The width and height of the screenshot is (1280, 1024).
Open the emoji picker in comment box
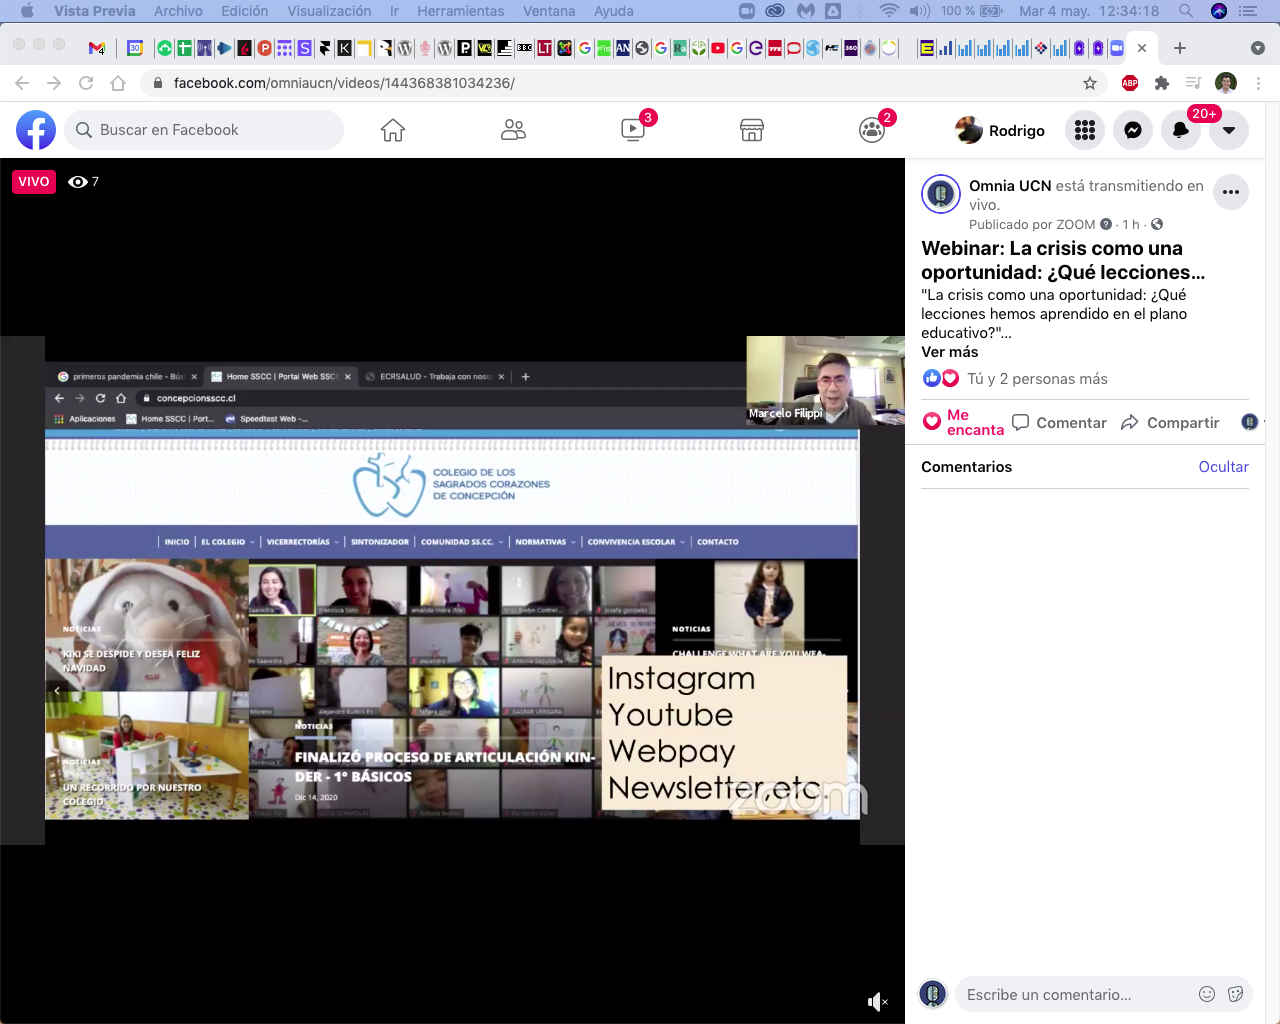pos(1207,994)
